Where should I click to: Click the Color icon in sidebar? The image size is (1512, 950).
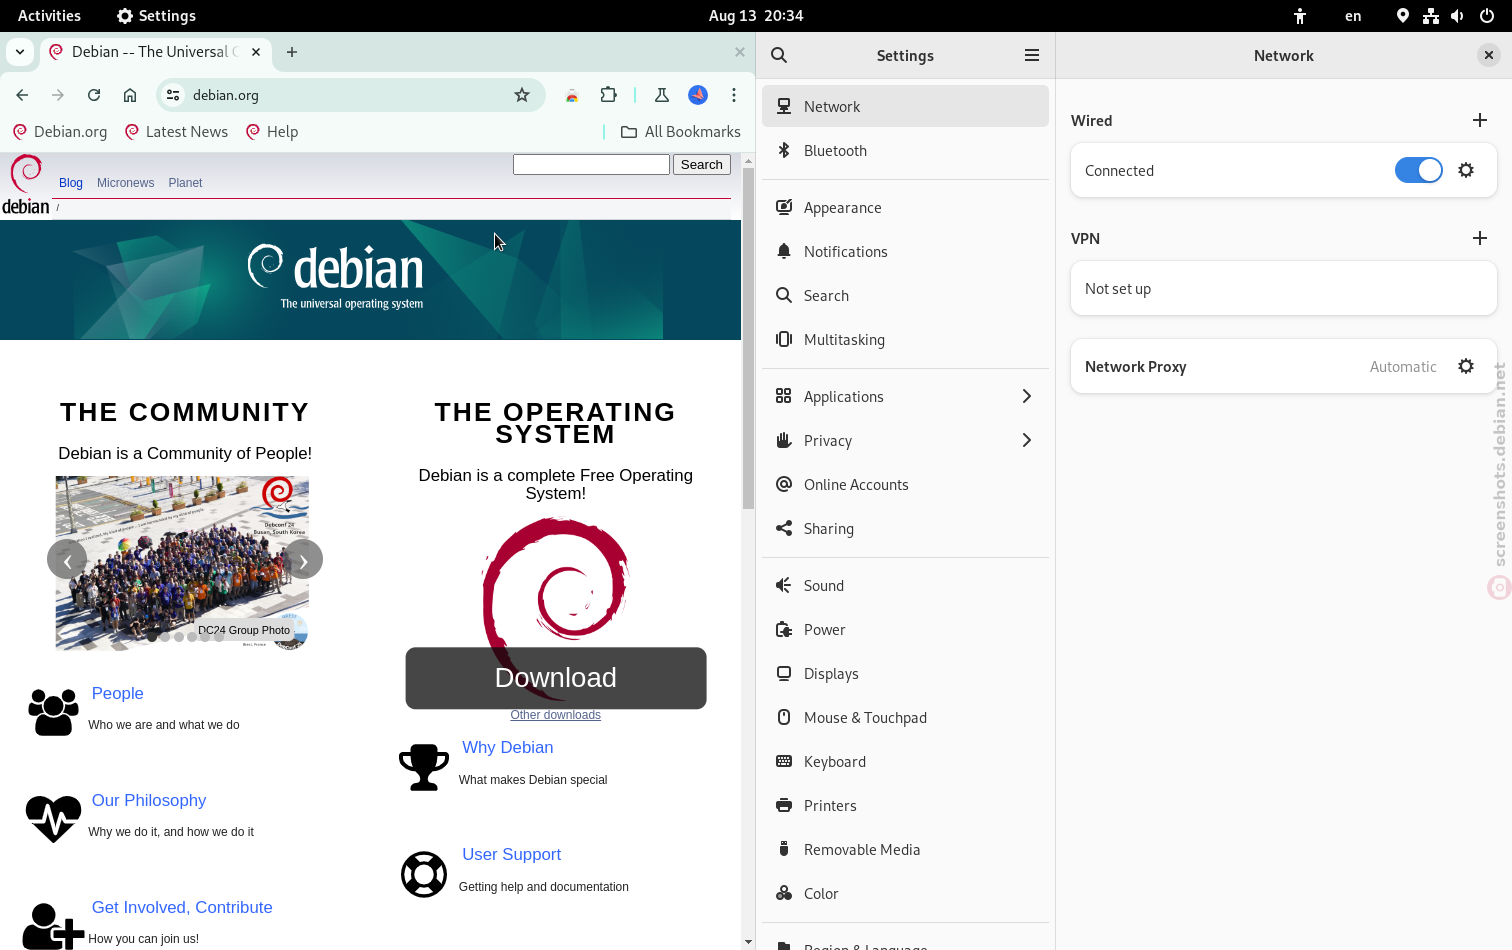[x=784, y=893]
